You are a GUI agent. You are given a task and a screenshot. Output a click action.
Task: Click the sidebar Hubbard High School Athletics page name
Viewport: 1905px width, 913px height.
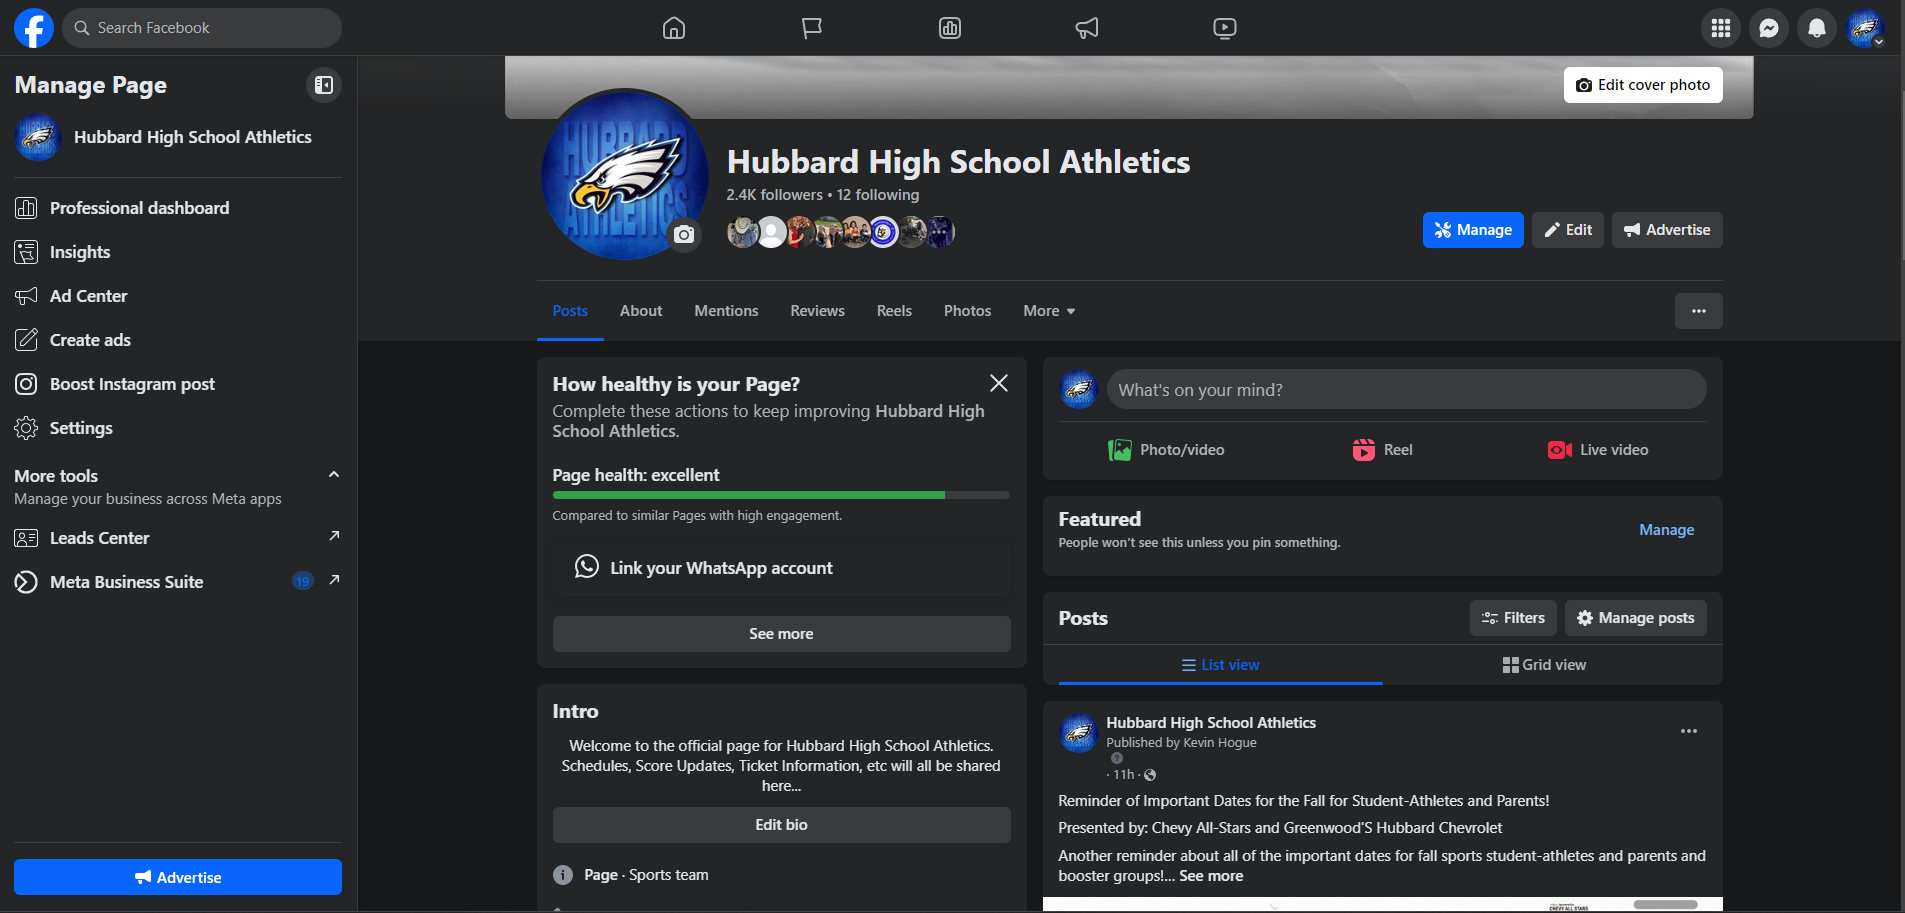coord(193,137)
